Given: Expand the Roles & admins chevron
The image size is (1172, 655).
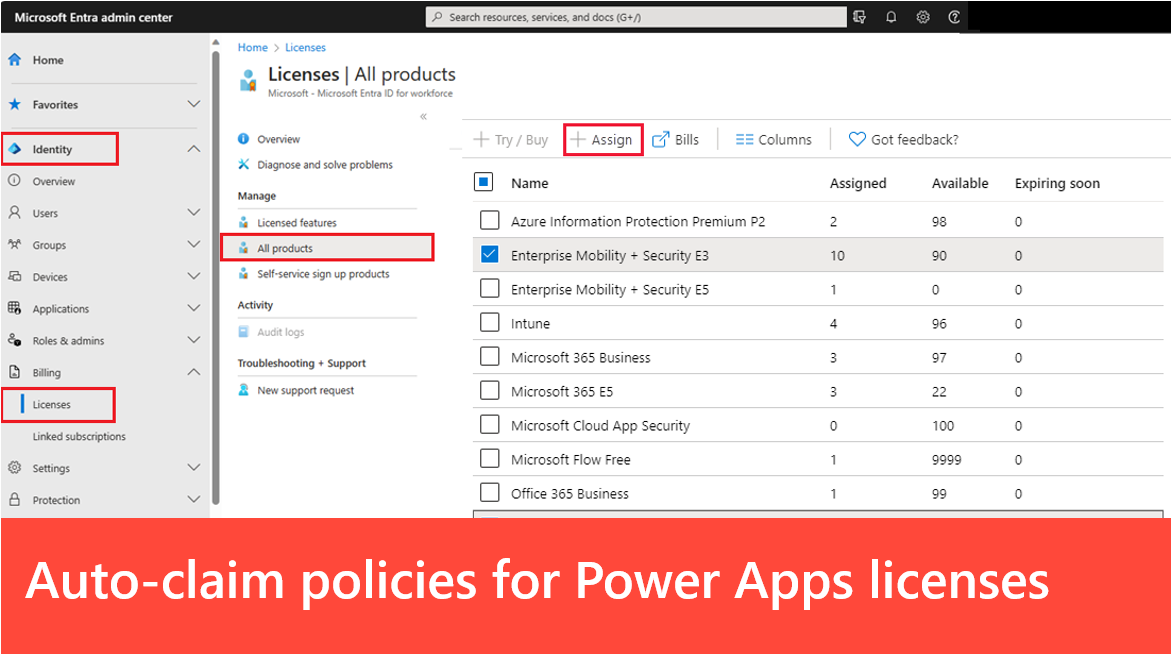Looking at the screenshot, I should click(194, 341).
